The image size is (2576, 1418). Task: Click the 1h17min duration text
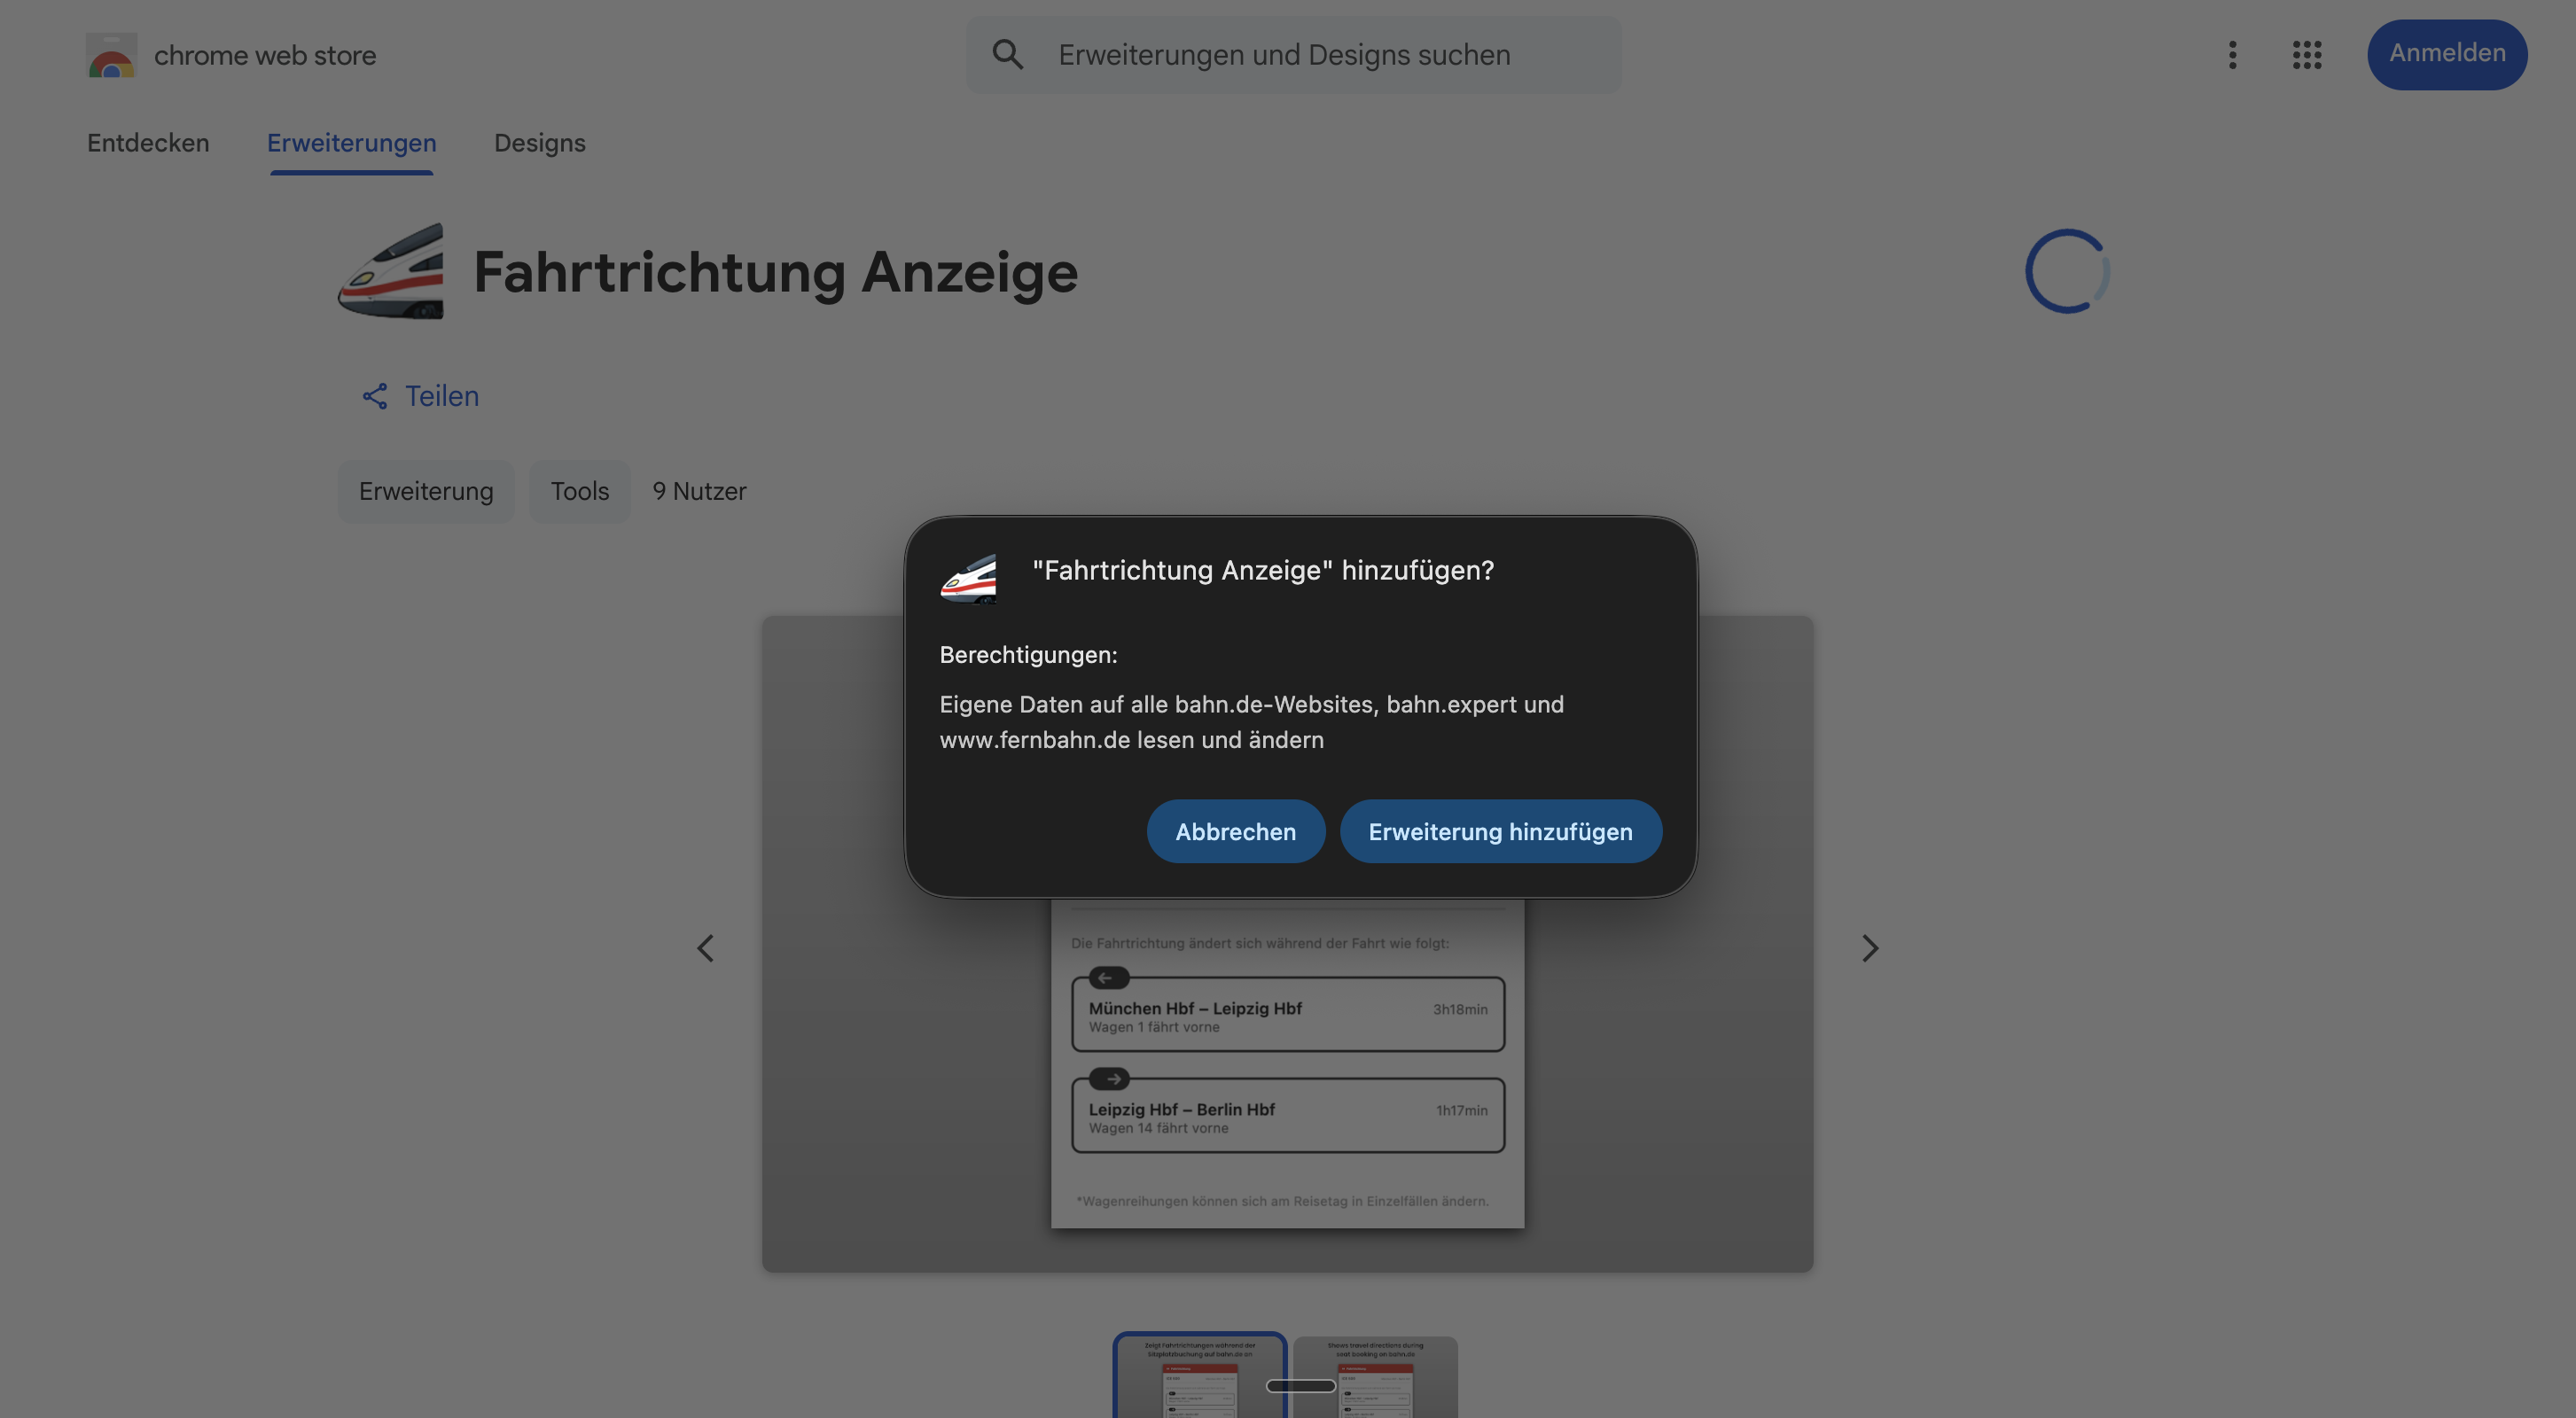tap(1462, 1110)
